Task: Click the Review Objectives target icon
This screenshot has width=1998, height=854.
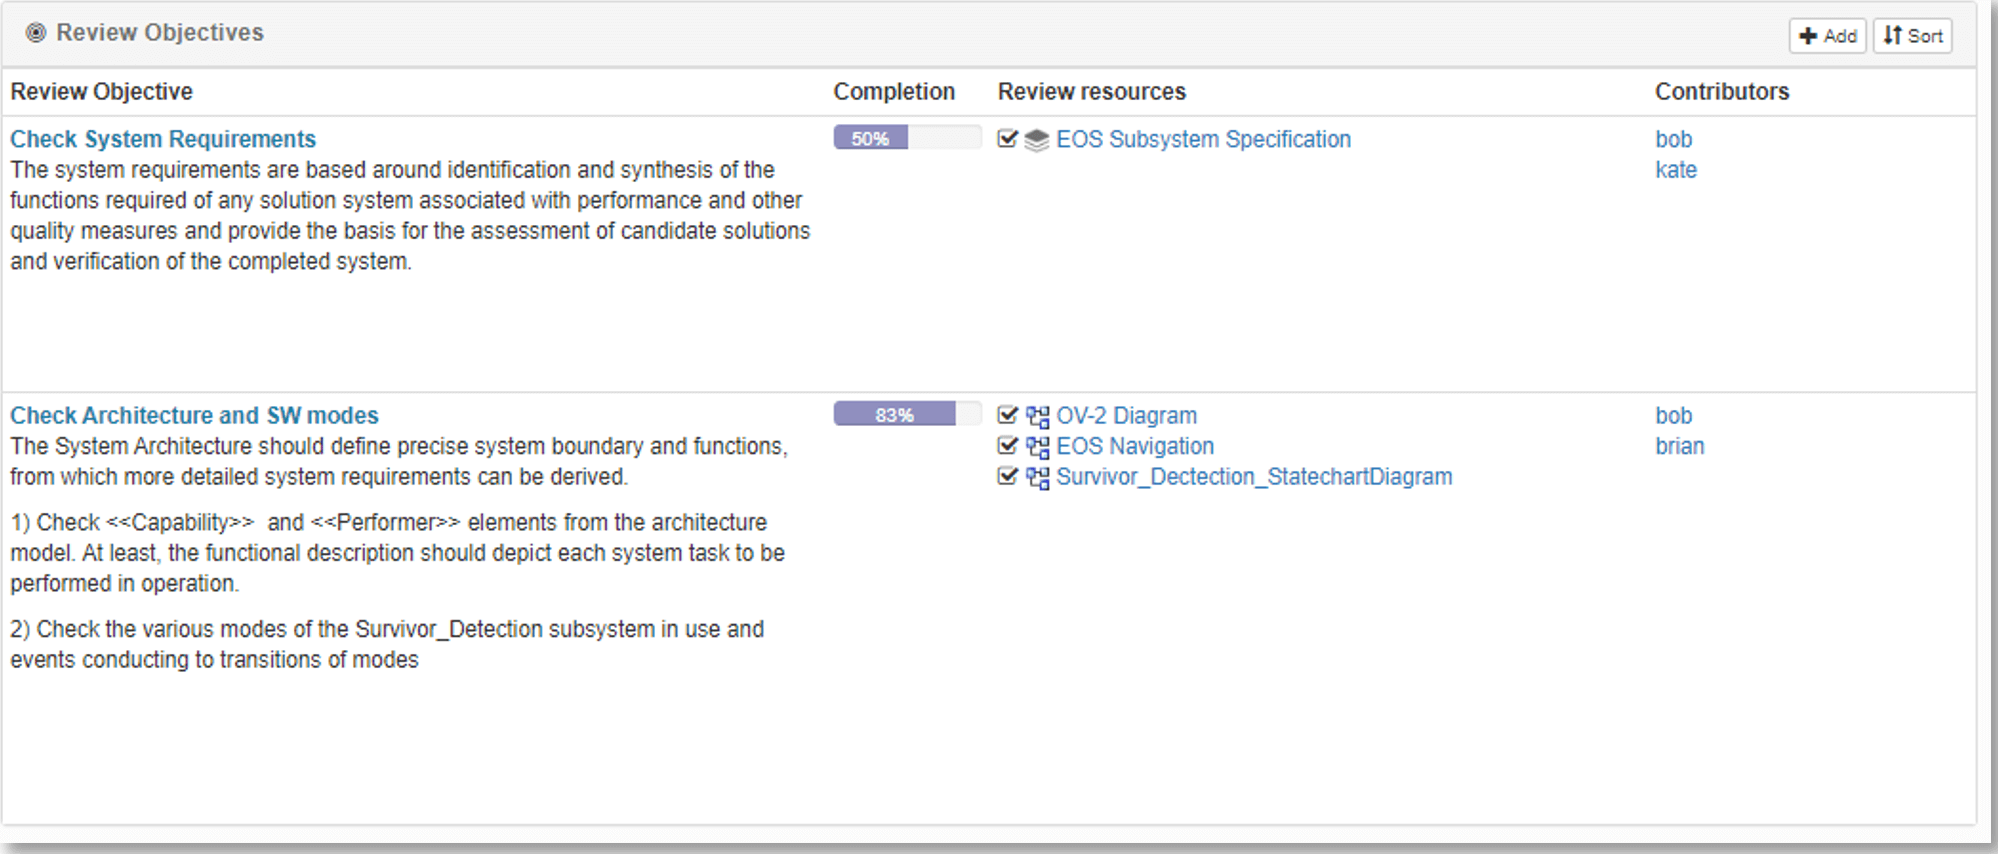Action: (x=36, y=33)
